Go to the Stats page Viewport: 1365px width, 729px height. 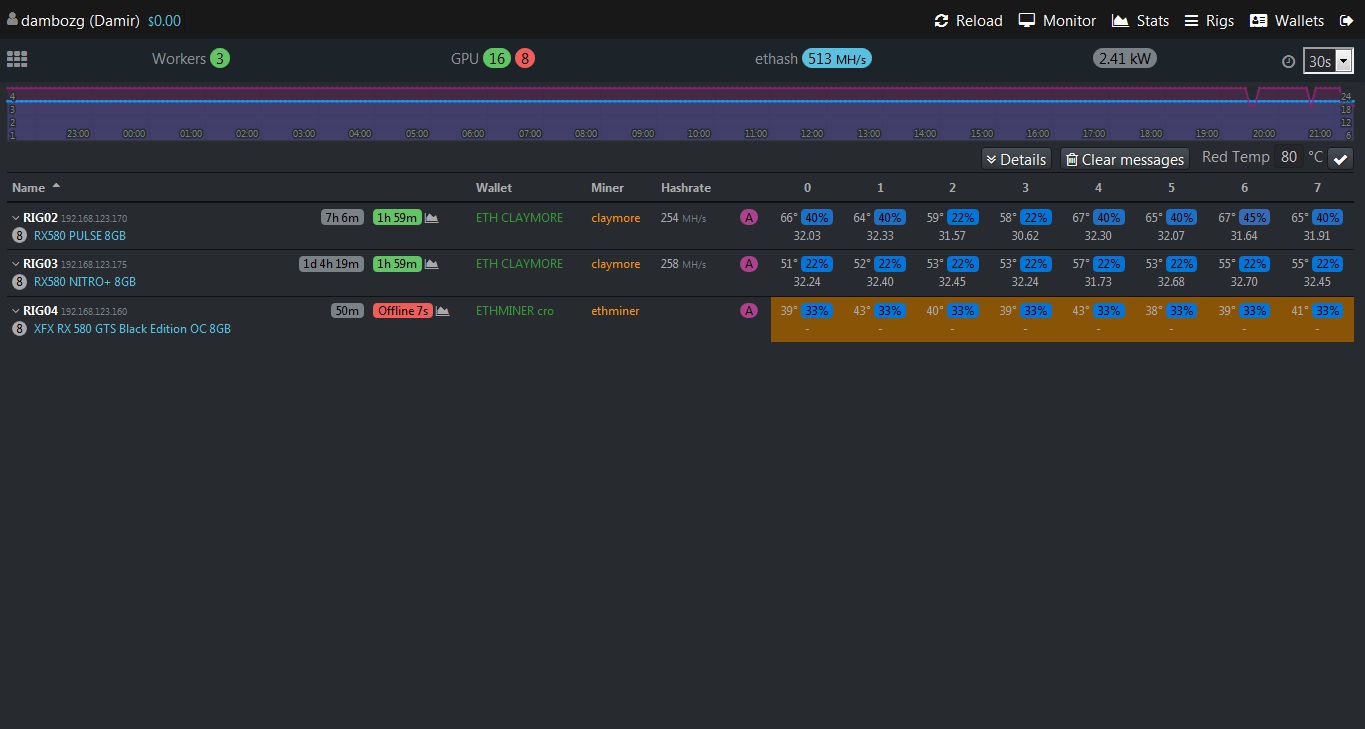point(1140,21)
